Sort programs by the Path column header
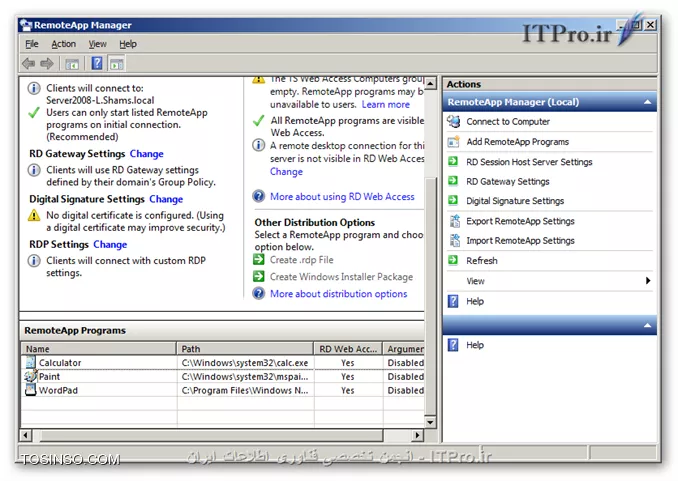The width and height of the screenshot is (678, 481). point(245,349)
